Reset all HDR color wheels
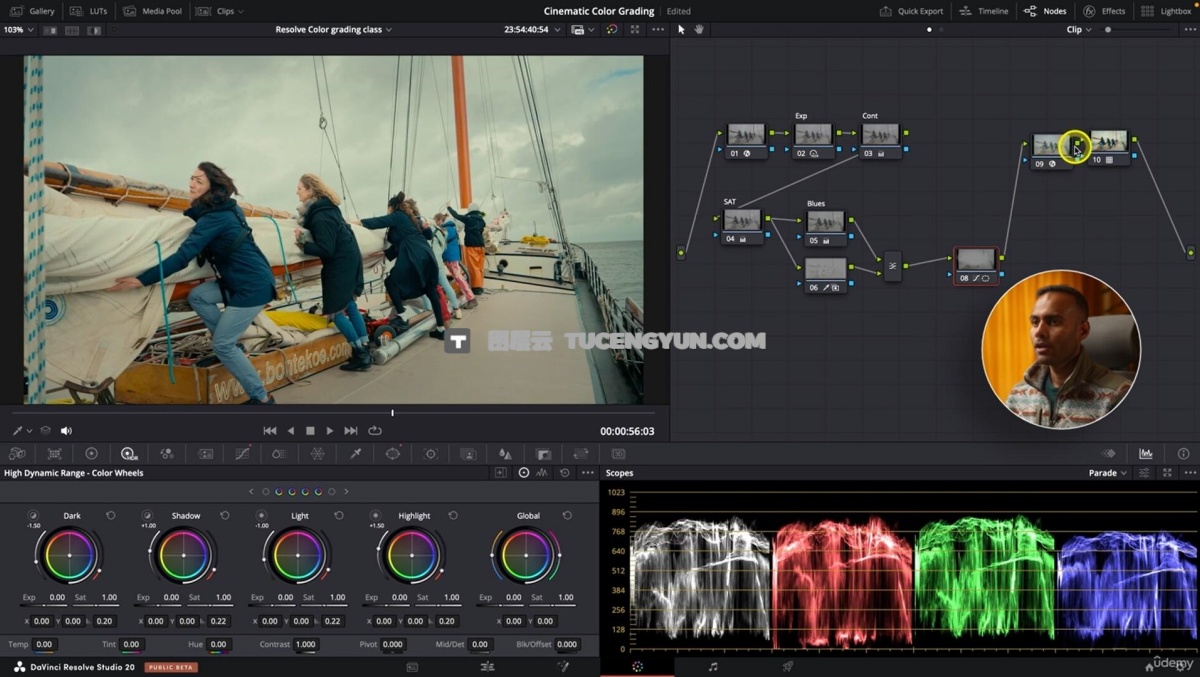This screenshot has height=677, width=1200. click(x=565, y=472)
